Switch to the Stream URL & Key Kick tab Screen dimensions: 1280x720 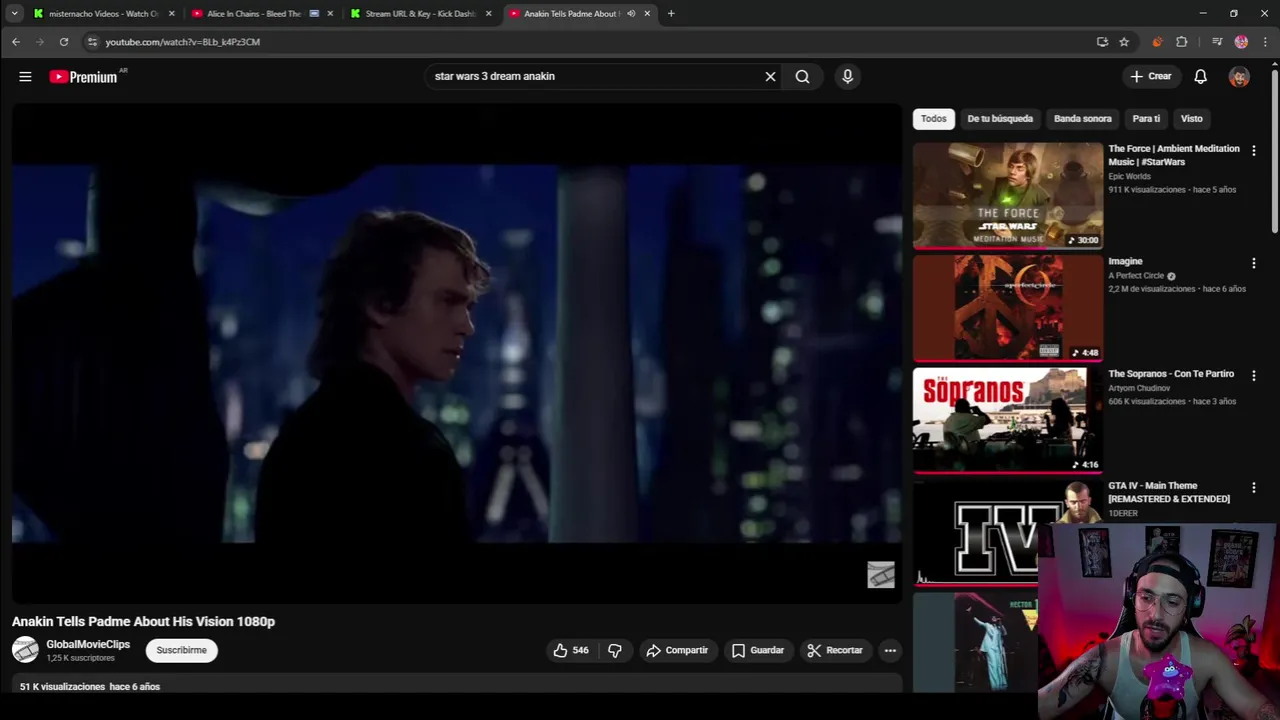pos(420,14)
